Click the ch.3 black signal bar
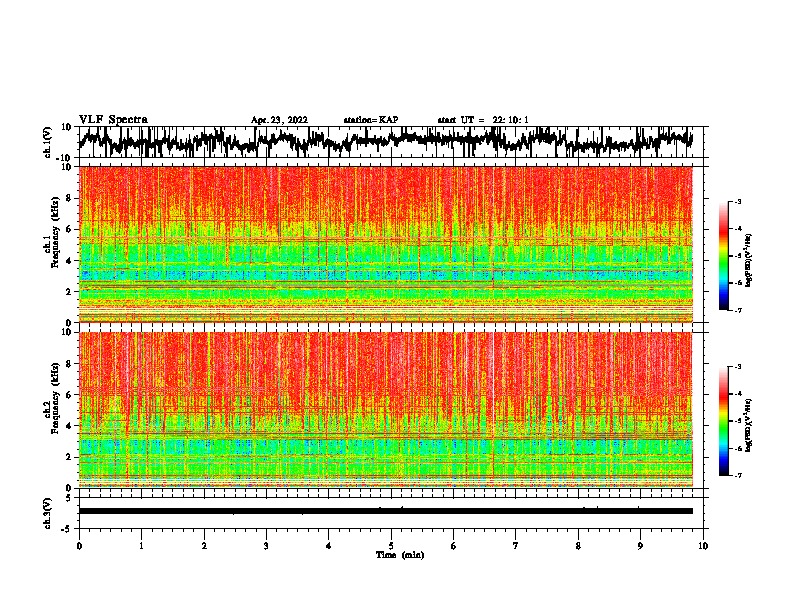Image resolution: width=792 pixels, height=612 pixels. 385,511
